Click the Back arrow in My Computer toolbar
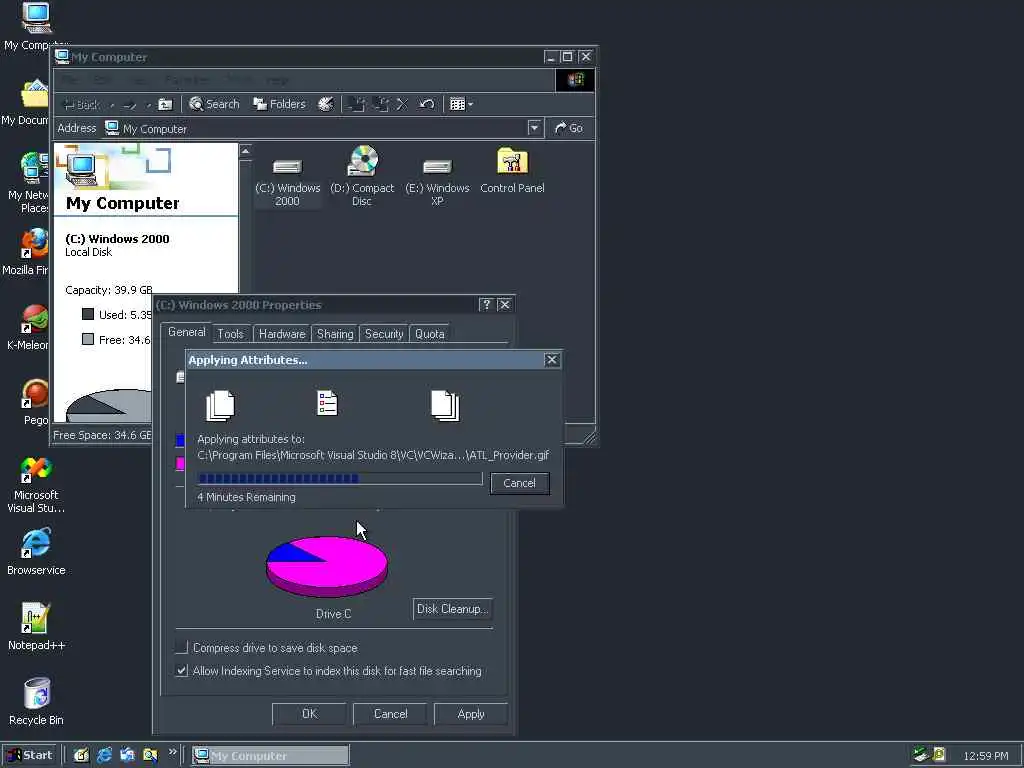This screenshot has width=1024, height=768. coord(80,104)
